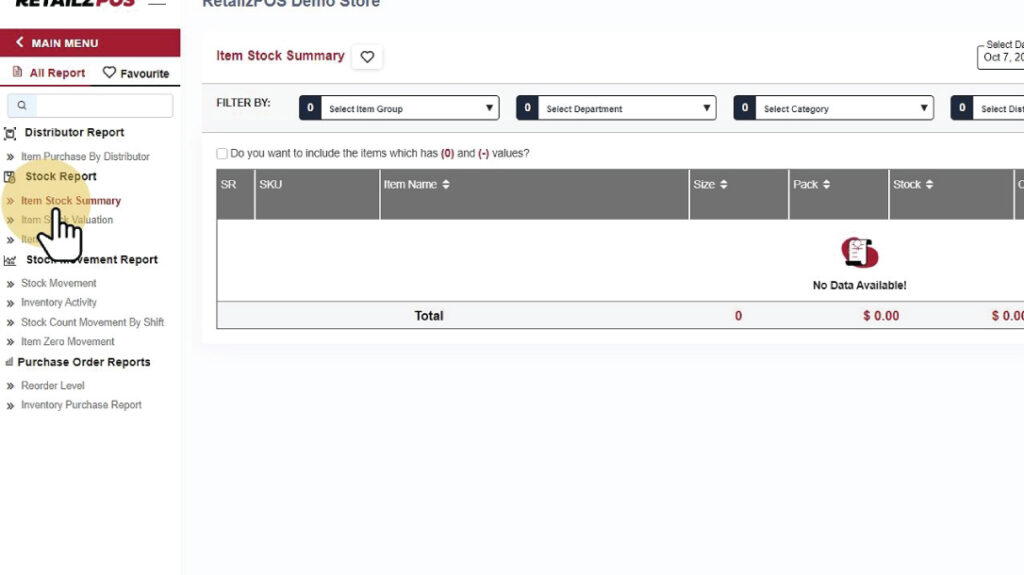Enable including items with zero and negative values
This screenshot has height=575, width=1024.
[x=222, y=154]
